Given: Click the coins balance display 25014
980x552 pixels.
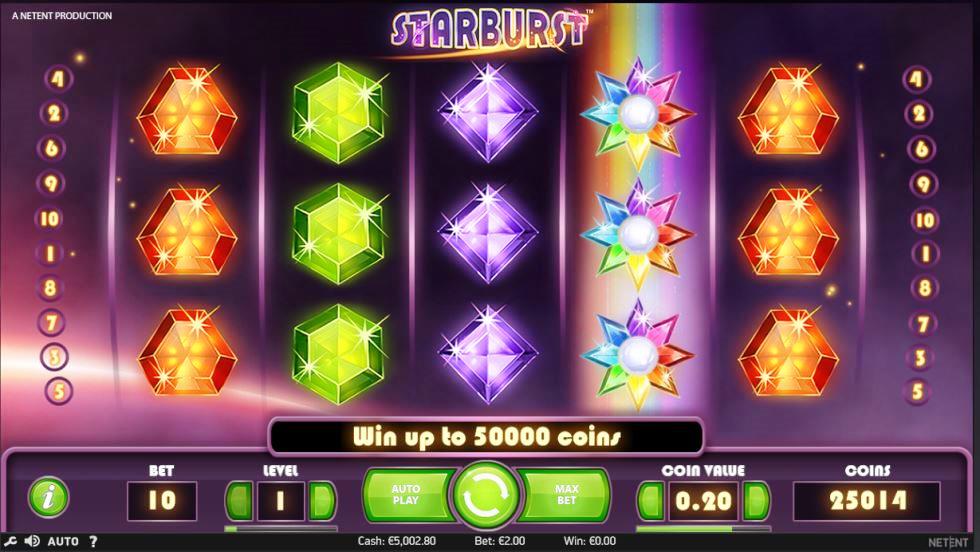Looking at the screenshot, I should pos(867,501).
